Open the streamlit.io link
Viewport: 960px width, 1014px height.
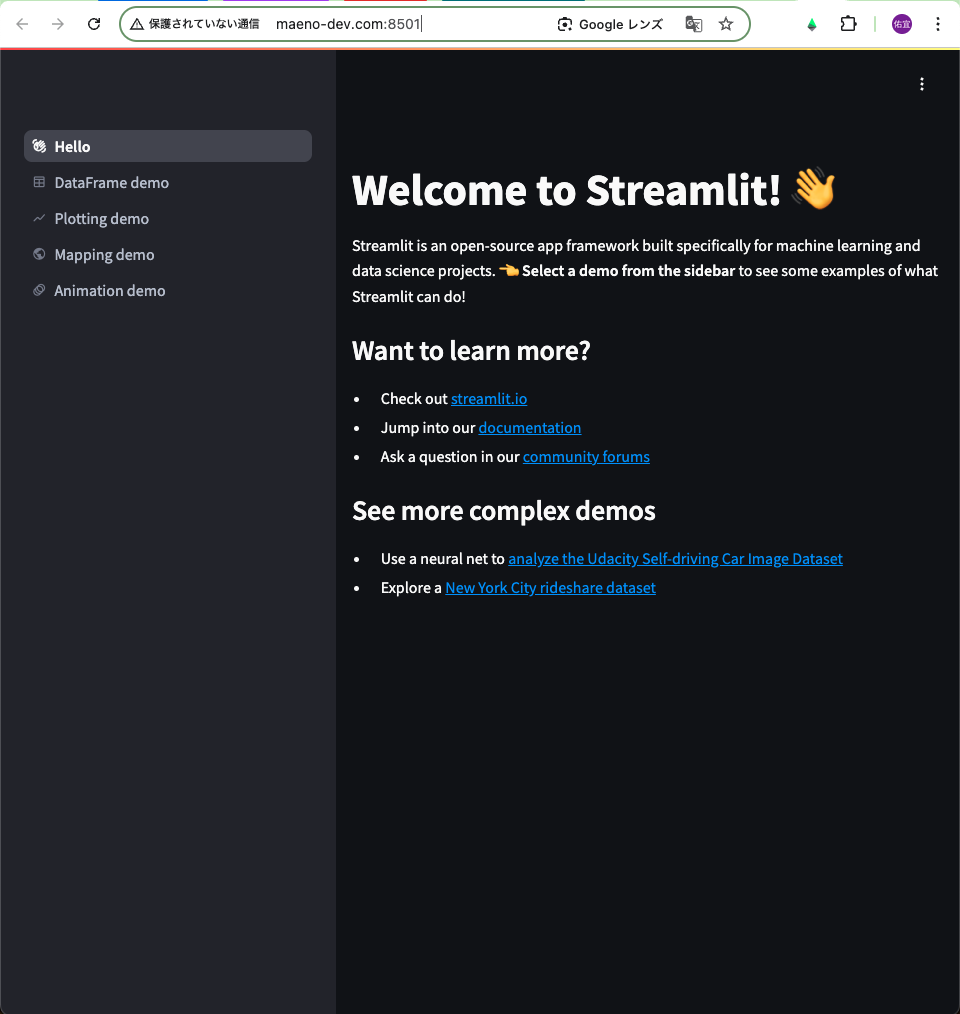tap(488, 398)
